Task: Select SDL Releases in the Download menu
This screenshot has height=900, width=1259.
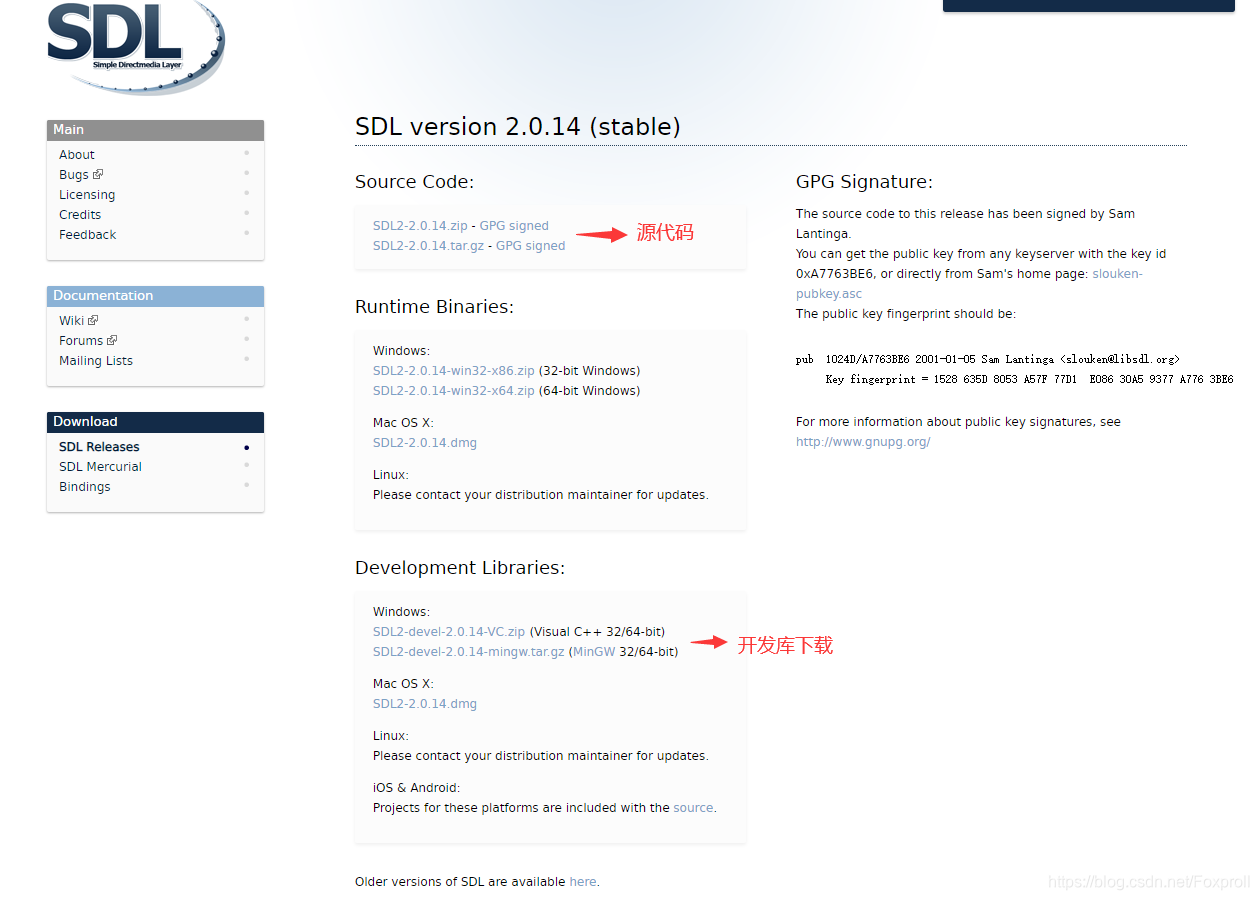Action: pyautogui.click(x=98, y=446)
